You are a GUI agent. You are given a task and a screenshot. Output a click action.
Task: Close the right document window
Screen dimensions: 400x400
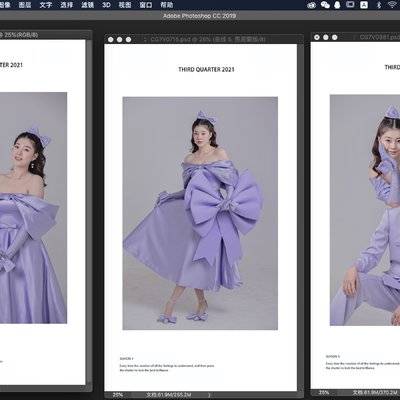pos(317,37)
